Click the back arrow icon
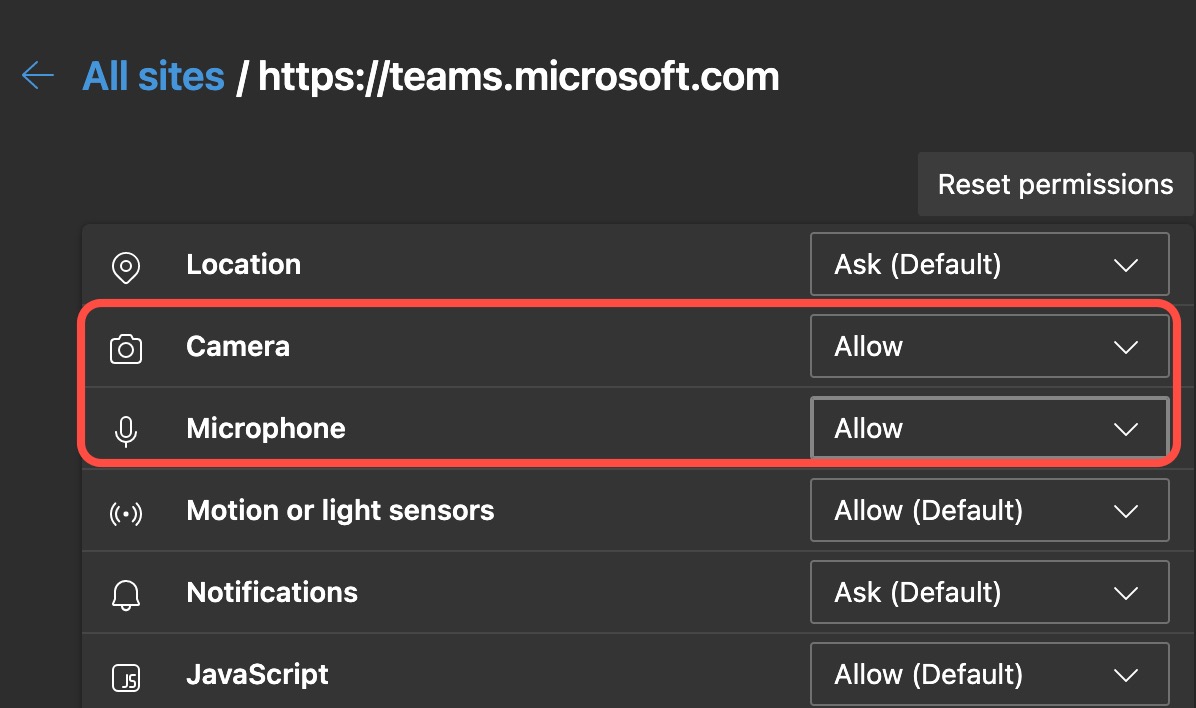The width and height of the screenshot is (1196, 708). [x=37, y=75]
